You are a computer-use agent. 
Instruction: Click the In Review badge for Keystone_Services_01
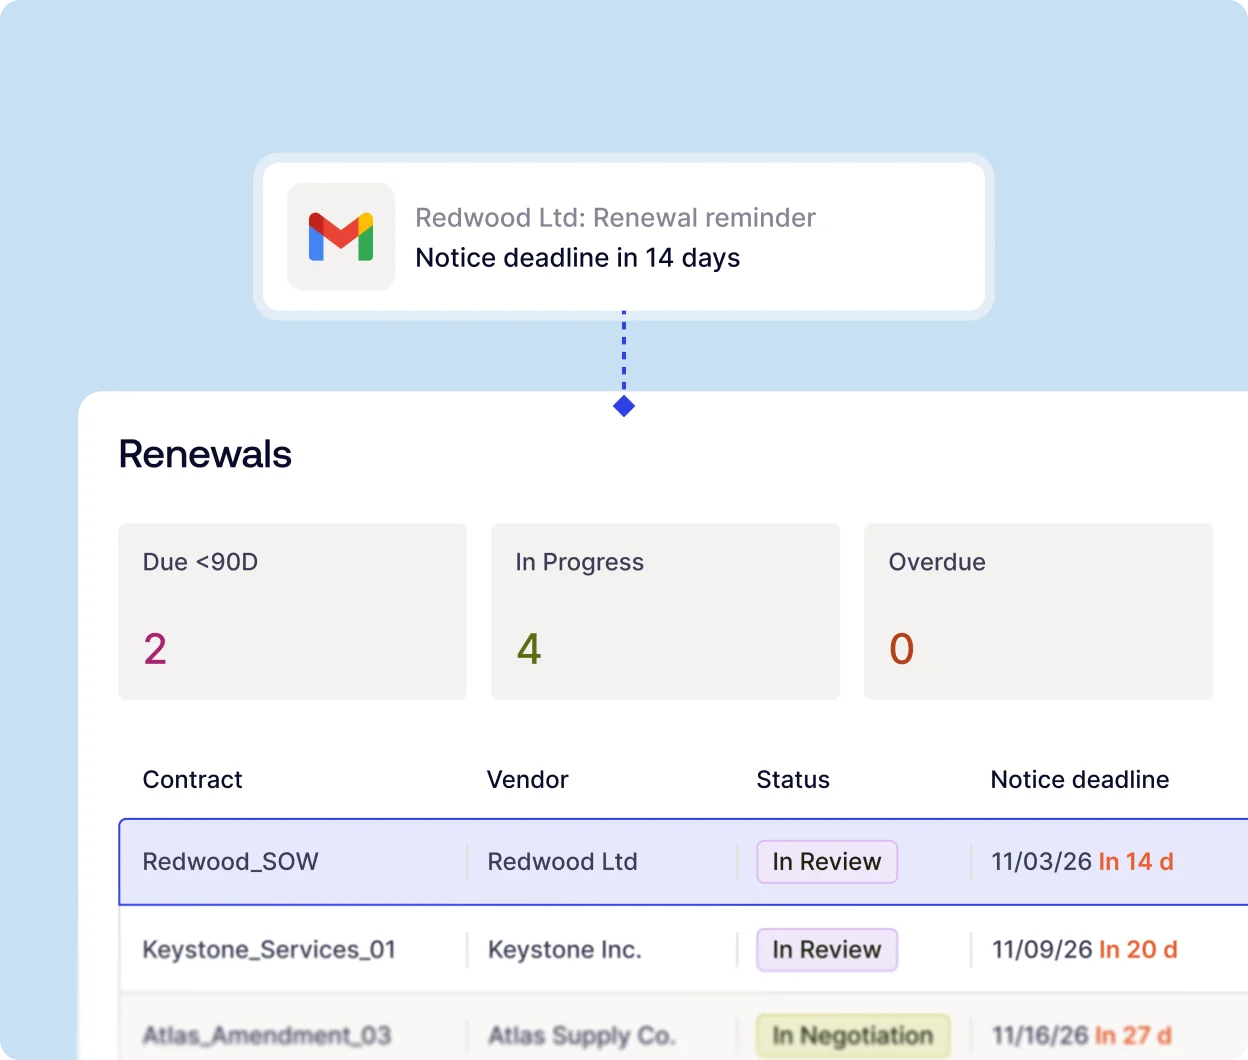click(827, 950)
